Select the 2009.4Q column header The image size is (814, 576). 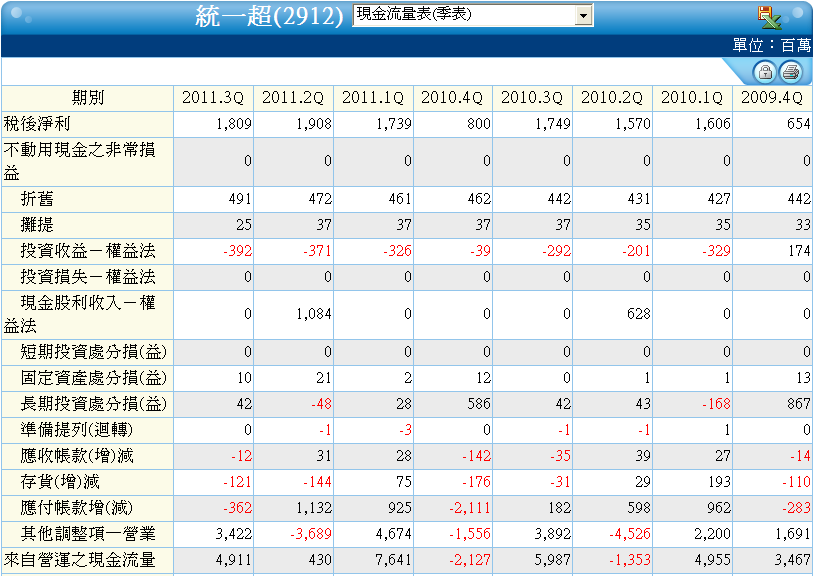[x=772, y=98]
